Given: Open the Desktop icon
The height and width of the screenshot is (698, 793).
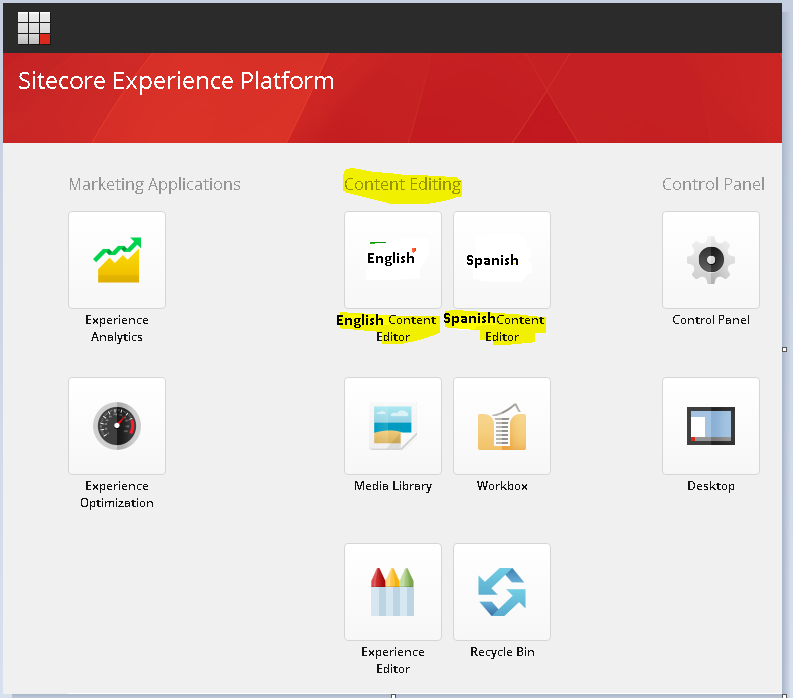Looking at the screenshot, I should click(x=711, y=426).
